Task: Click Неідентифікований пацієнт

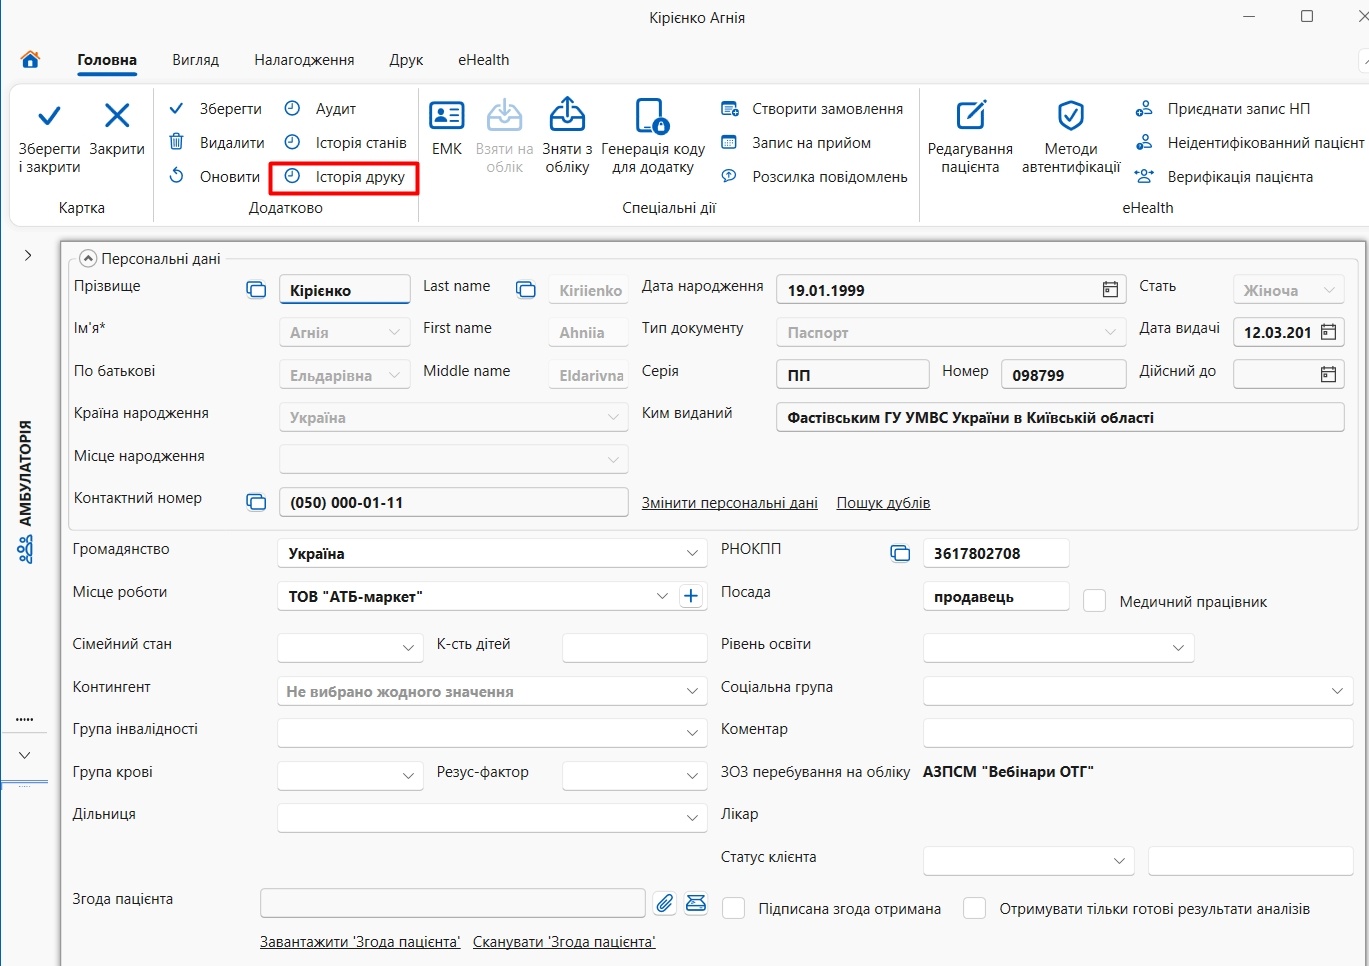Action: coord(1249,143)
